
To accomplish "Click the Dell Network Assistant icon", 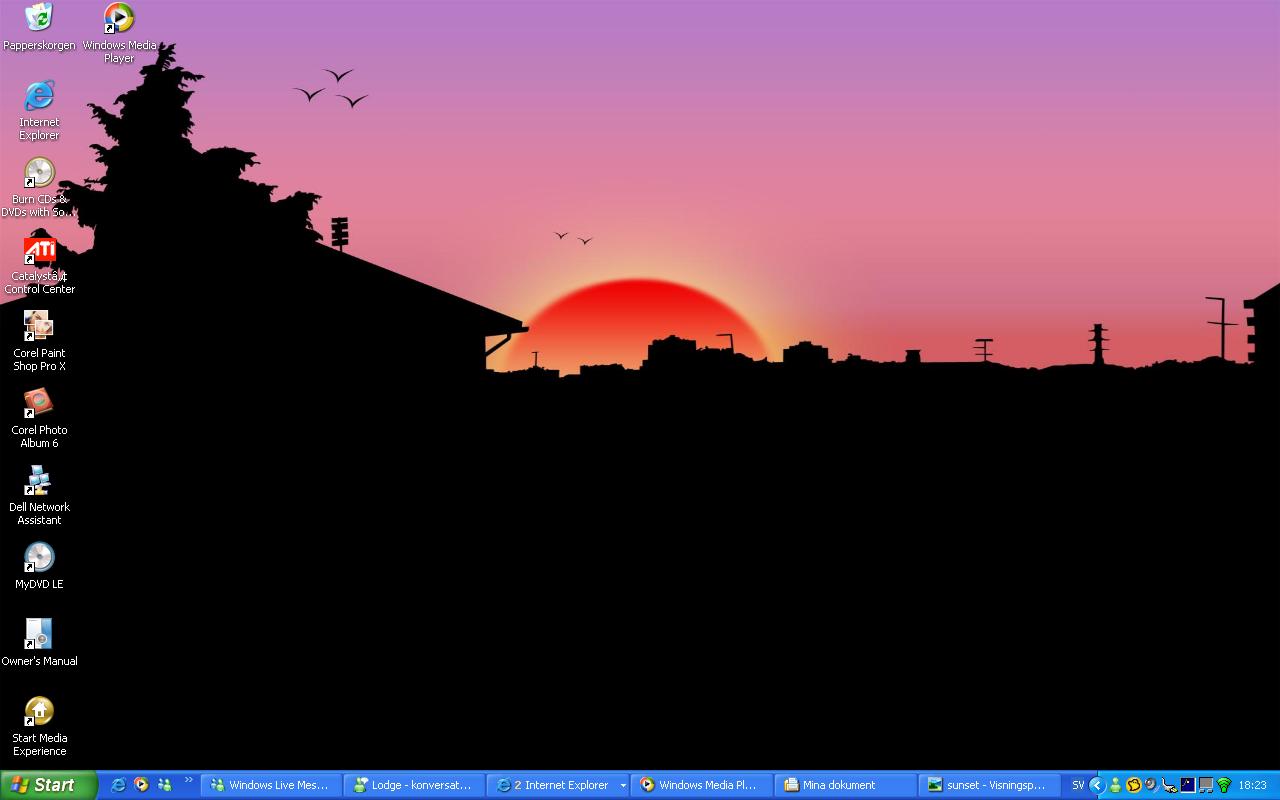I will [39, 481].
